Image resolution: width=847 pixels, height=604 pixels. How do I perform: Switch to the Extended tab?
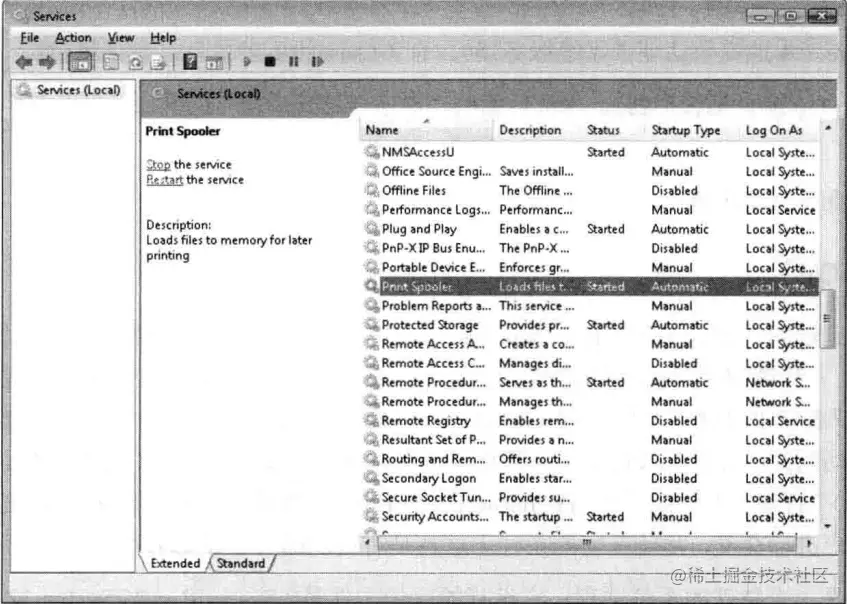(175, 563)
